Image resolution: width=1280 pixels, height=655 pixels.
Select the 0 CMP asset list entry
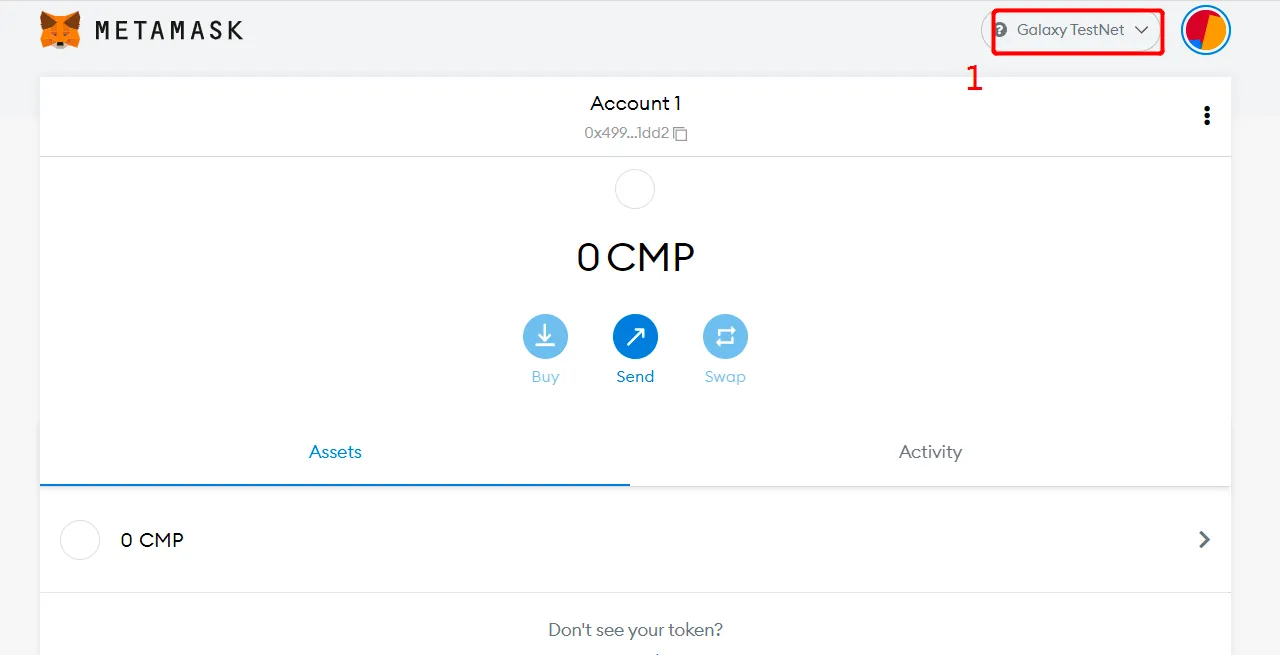635,540
